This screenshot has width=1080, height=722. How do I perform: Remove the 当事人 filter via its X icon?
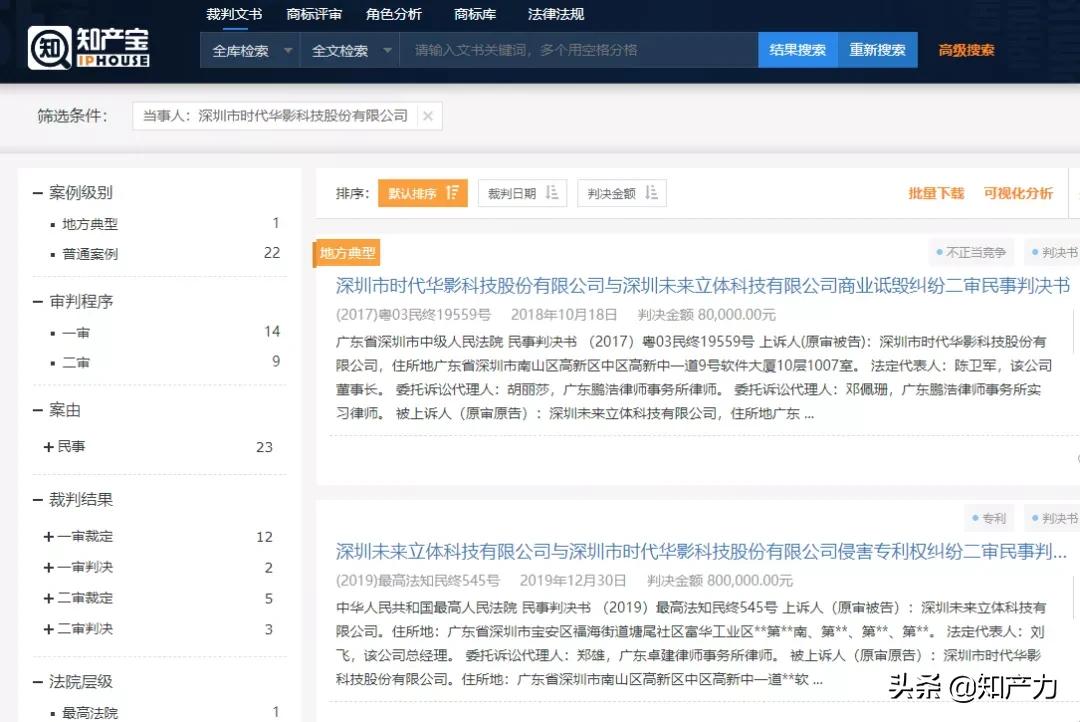coord(428,115)
